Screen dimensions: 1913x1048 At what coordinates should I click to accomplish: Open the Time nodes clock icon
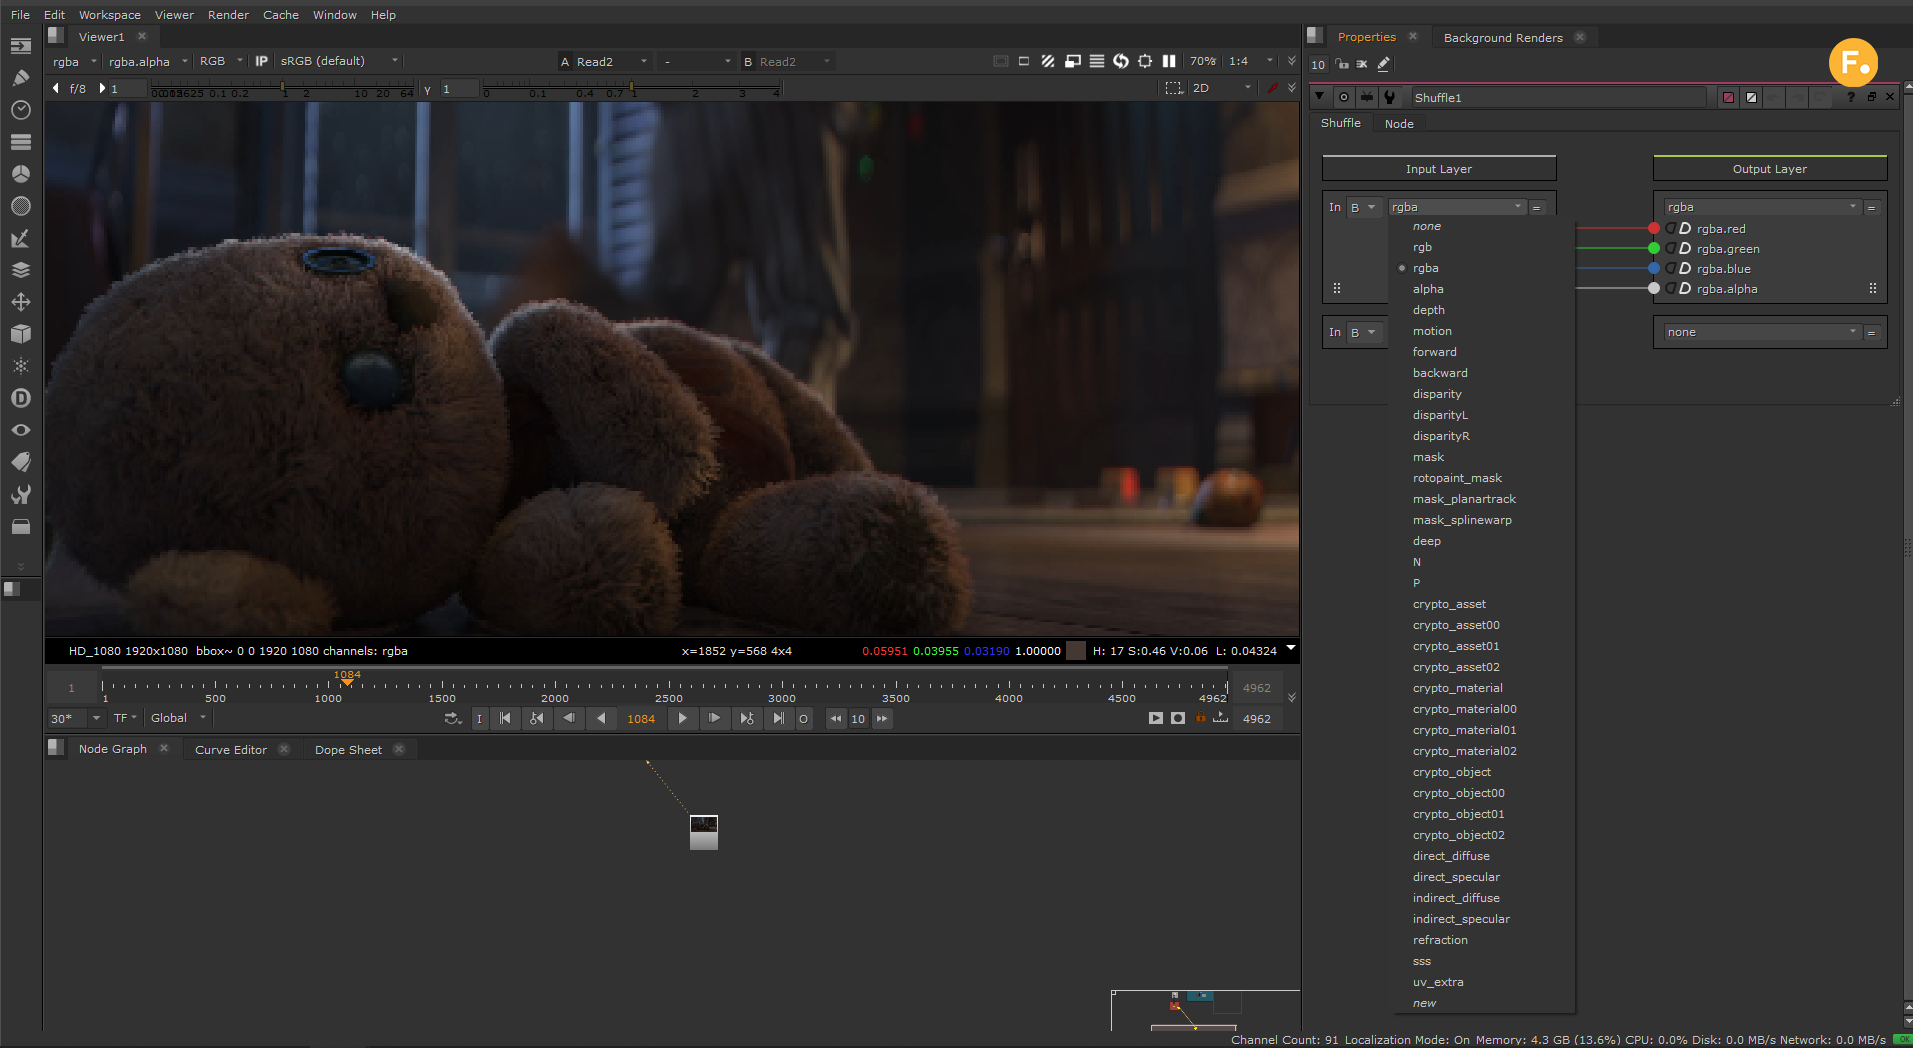pyautogui.click(x=20, y=110)
